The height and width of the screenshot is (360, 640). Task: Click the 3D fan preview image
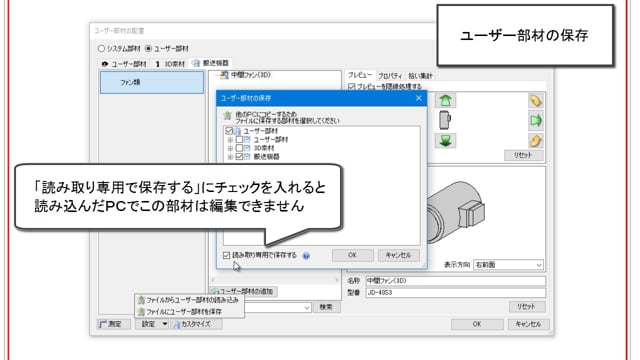click(x=455, y=212)
